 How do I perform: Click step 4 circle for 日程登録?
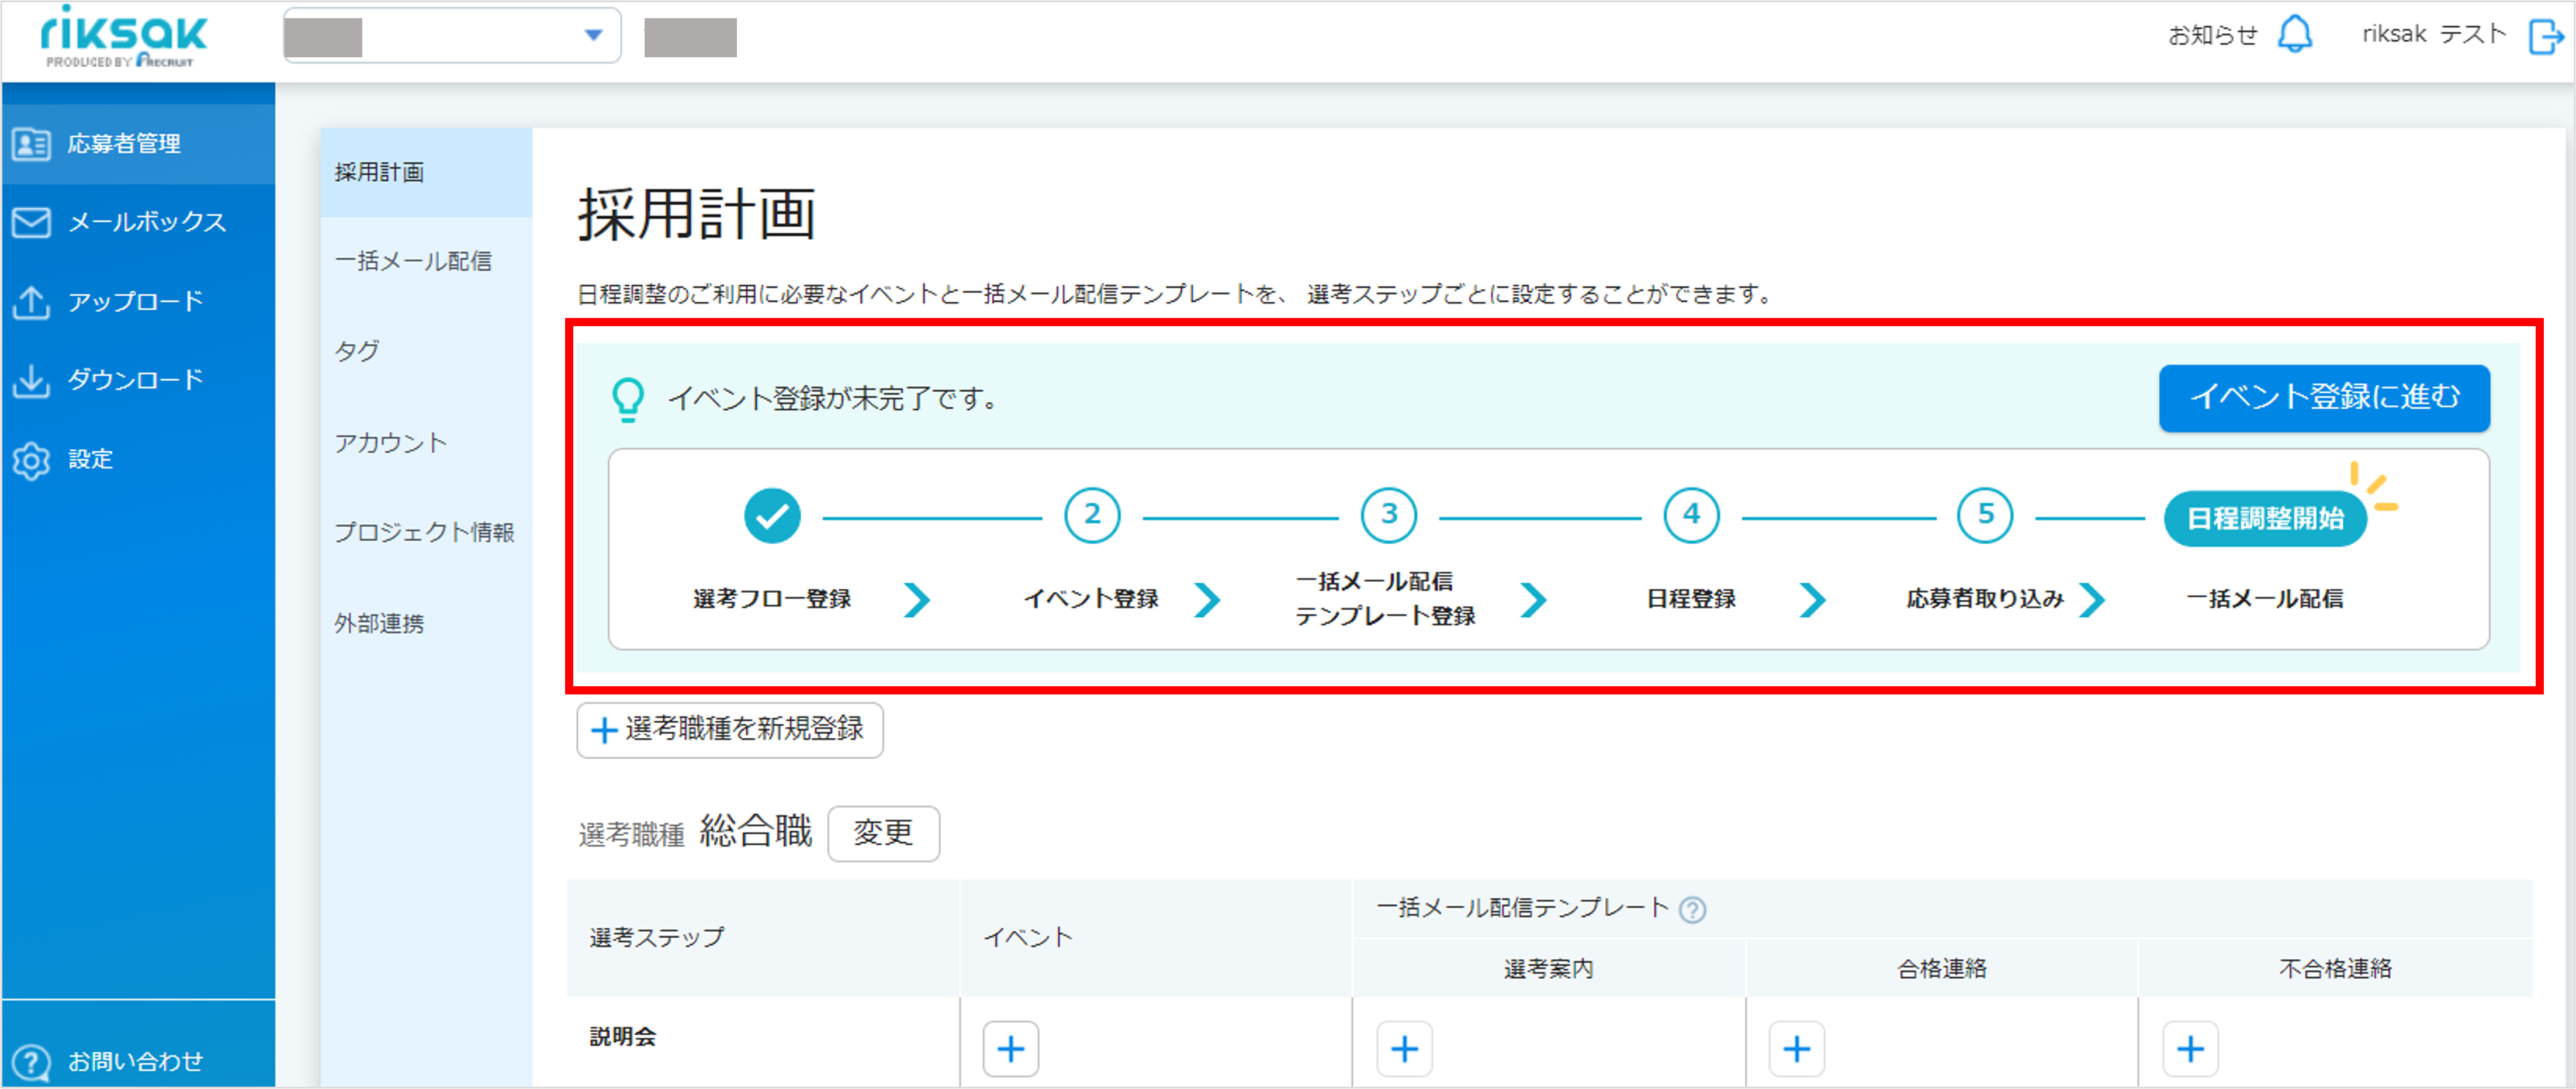[x=1691, y=516]
